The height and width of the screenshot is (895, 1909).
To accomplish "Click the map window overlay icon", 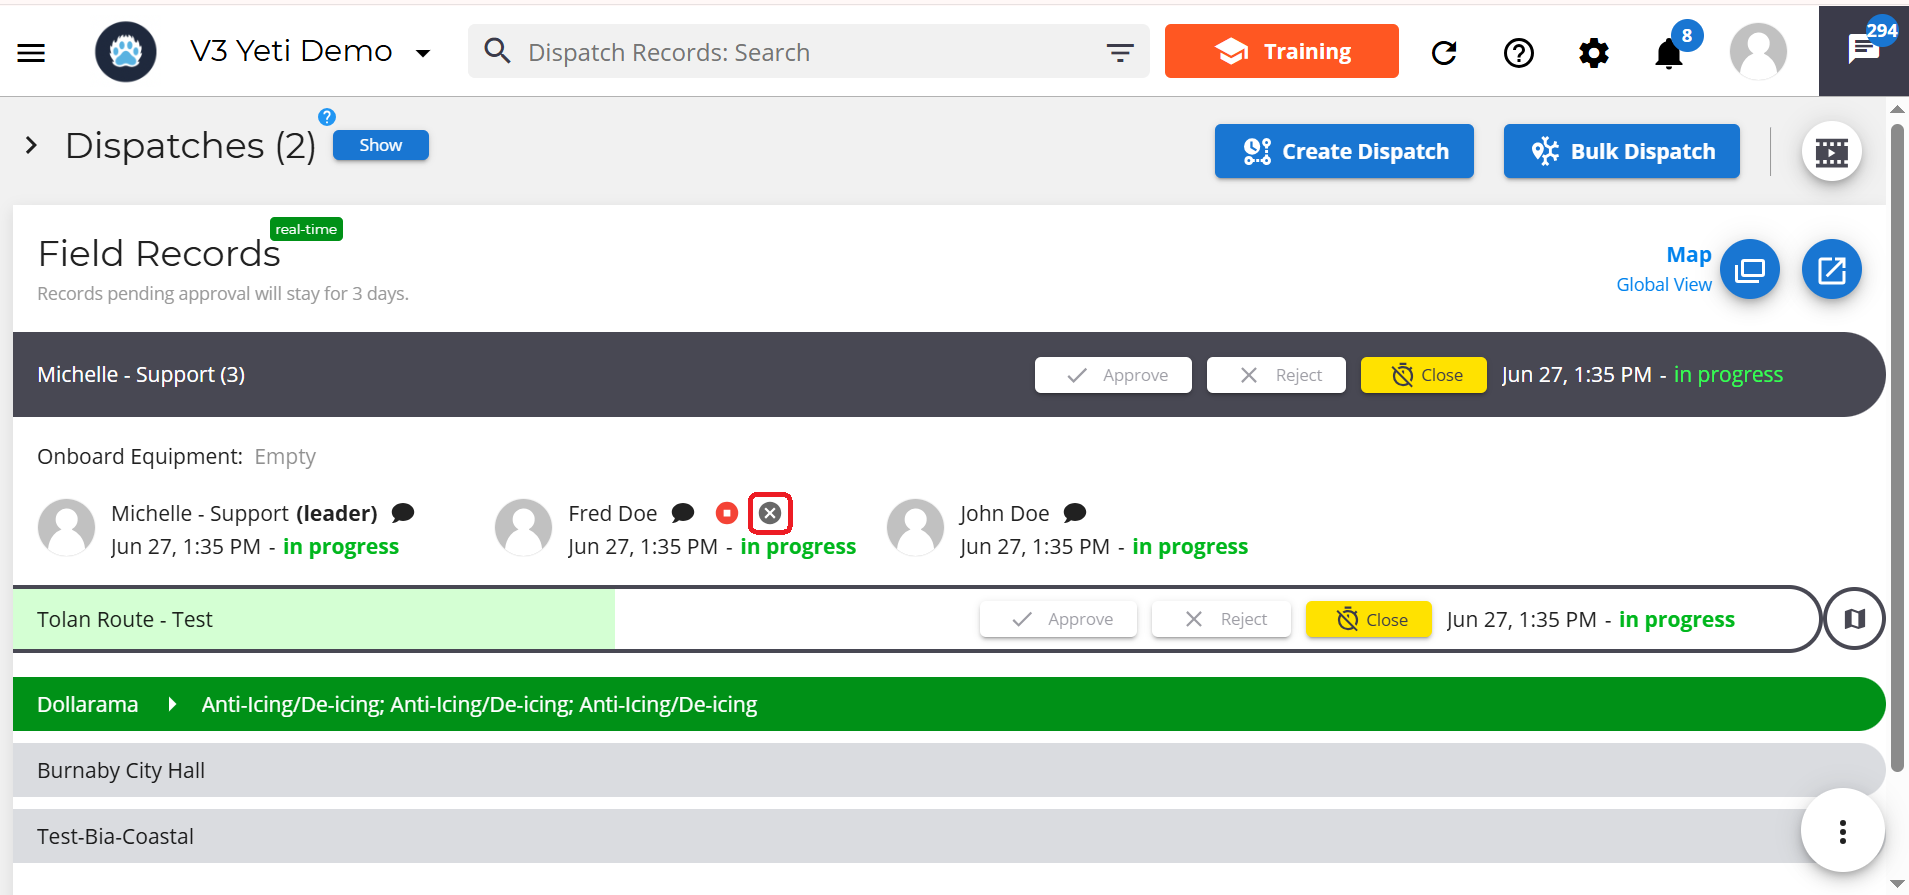I will point(1750,269).
